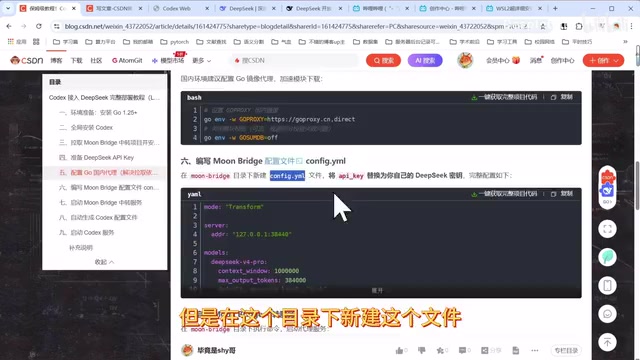Go to TOC item 七 Moon Bridge
The width and height of the screenshot is (640, 360).
pos(100,202)
